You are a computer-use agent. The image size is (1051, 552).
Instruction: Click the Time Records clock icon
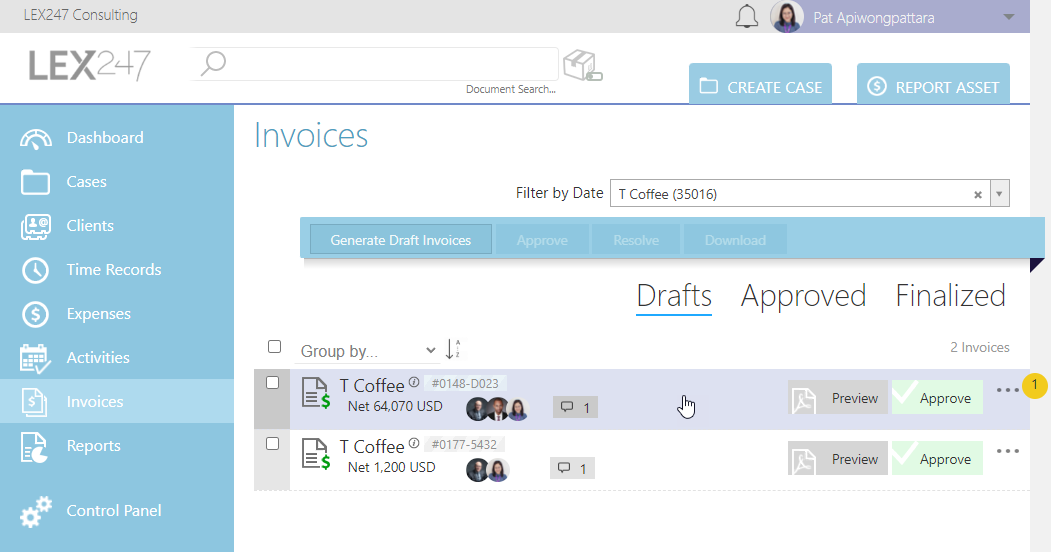35,271
